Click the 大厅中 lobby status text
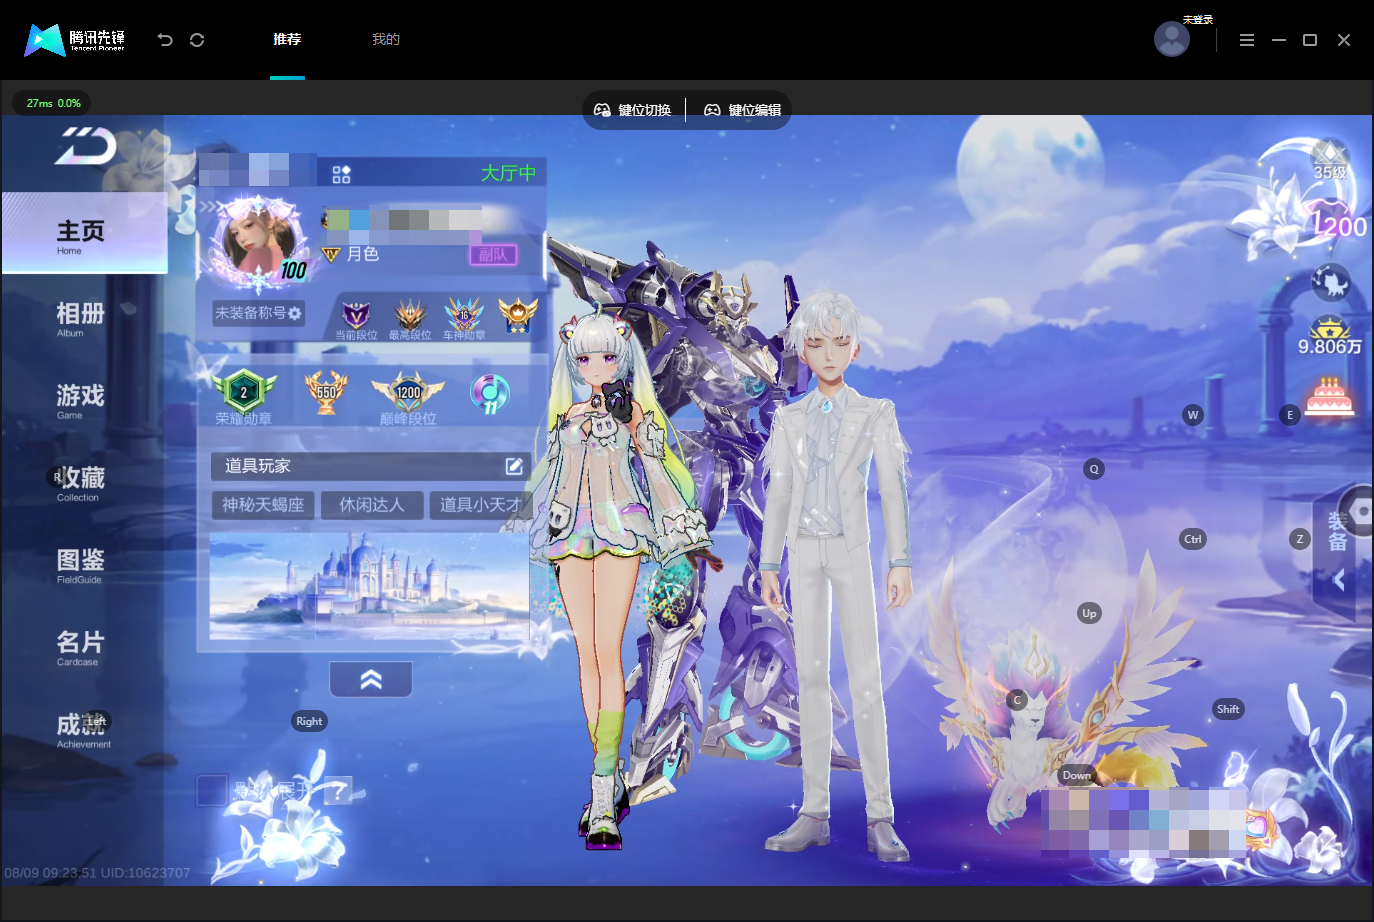The image size is (1374, 922). 508,173
